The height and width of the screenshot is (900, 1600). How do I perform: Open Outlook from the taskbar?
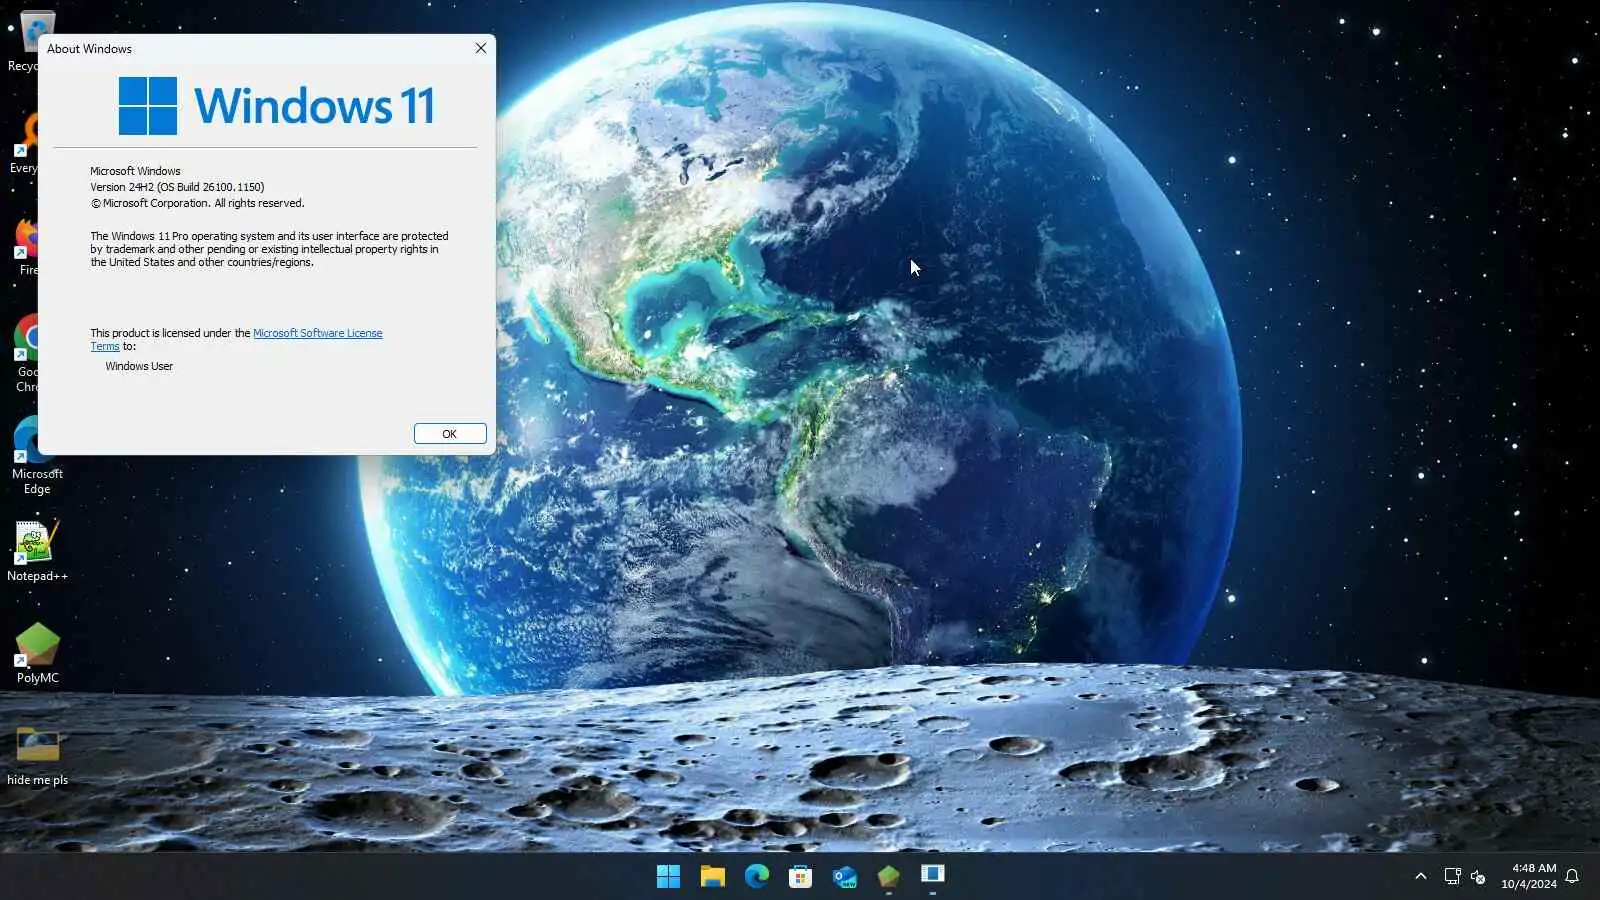click(x=845, y=877)
